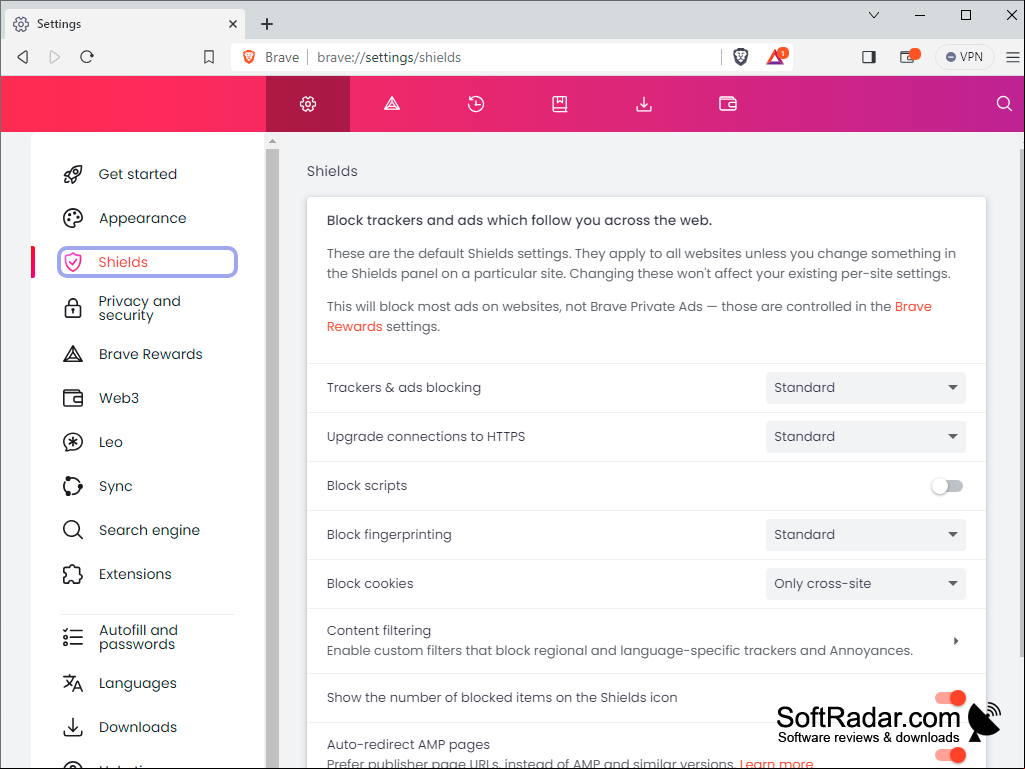Open the Brave Wallet icon beside VPN
This screenshot has height=769, width=1025.
point(909,57)
